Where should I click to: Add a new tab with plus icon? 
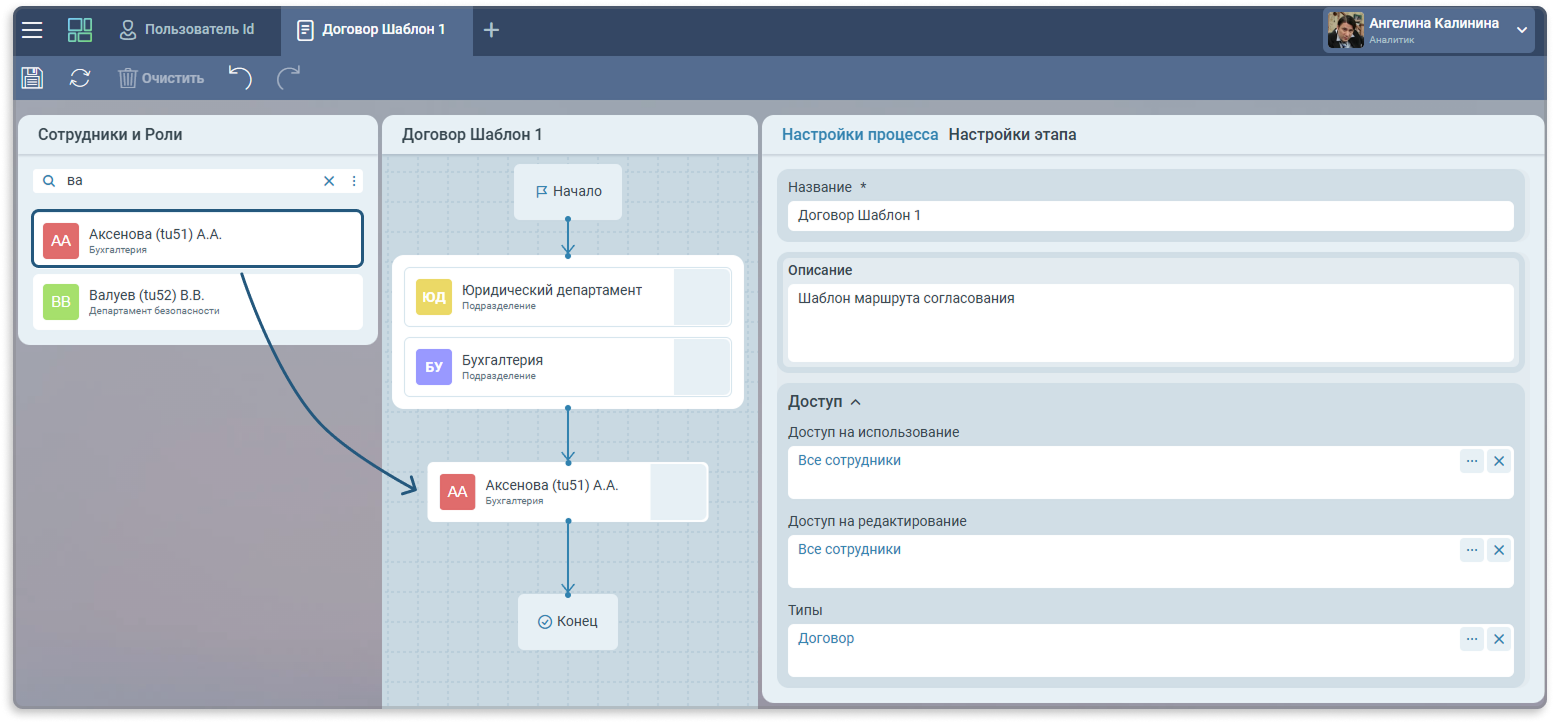(491, 30)
